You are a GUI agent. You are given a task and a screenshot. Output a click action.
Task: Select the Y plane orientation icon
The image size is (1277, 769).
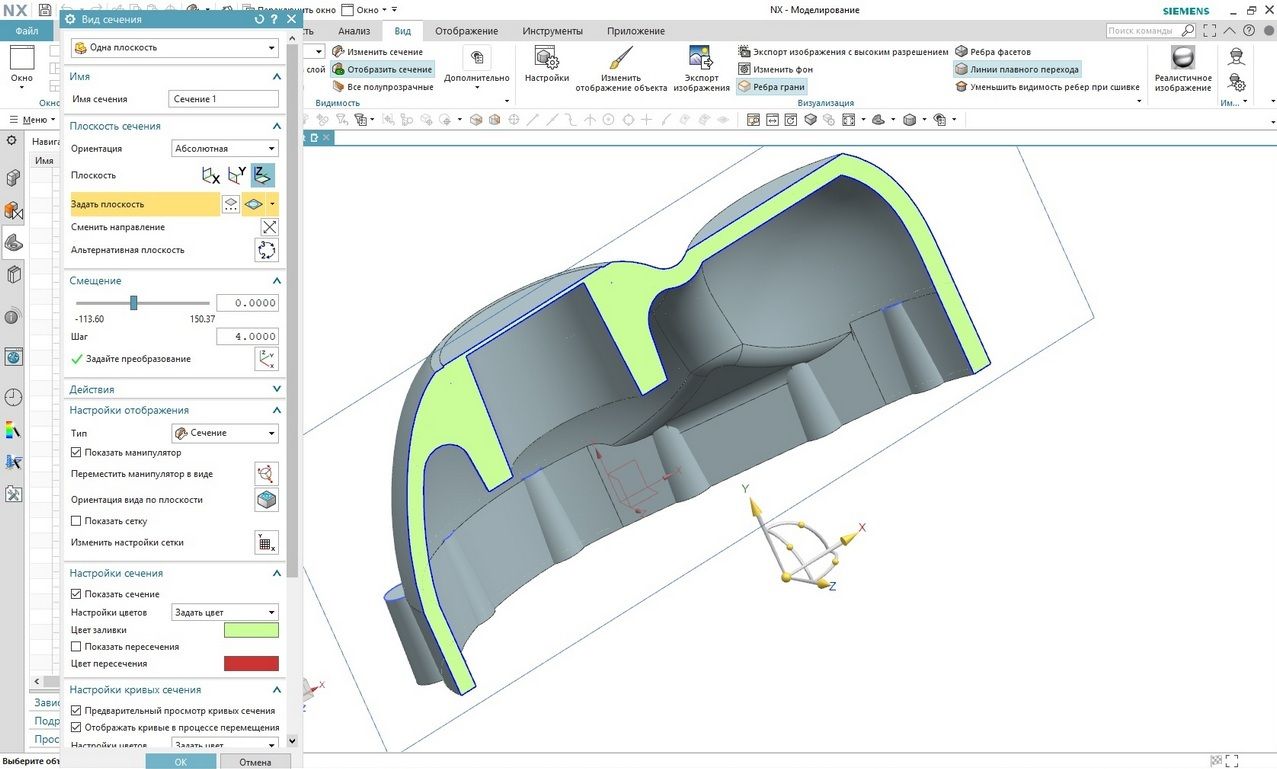(237, 176)
